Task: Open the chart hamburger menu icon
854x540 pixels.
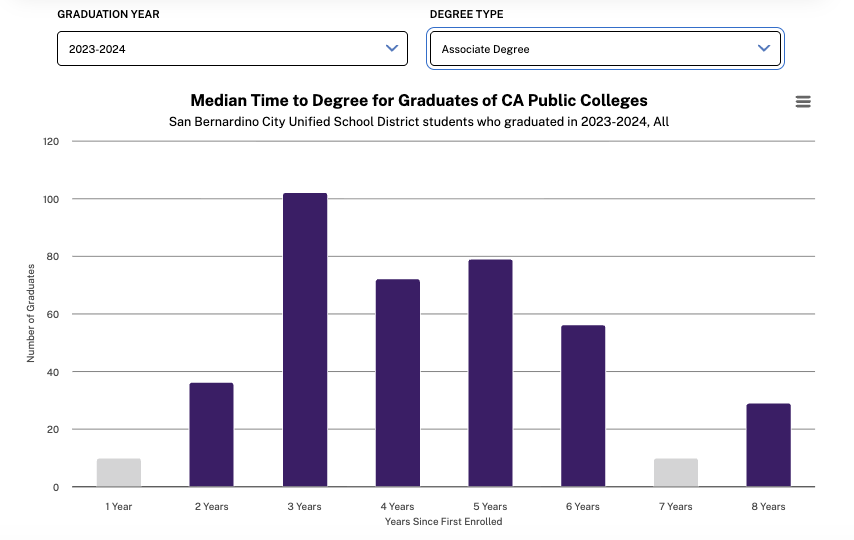Action: coord(802,102)
